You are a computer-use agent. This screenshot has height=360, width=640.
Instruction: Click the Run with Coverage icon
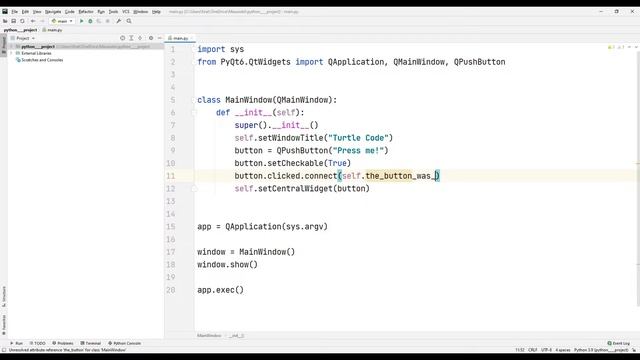[x=99, y=21]
